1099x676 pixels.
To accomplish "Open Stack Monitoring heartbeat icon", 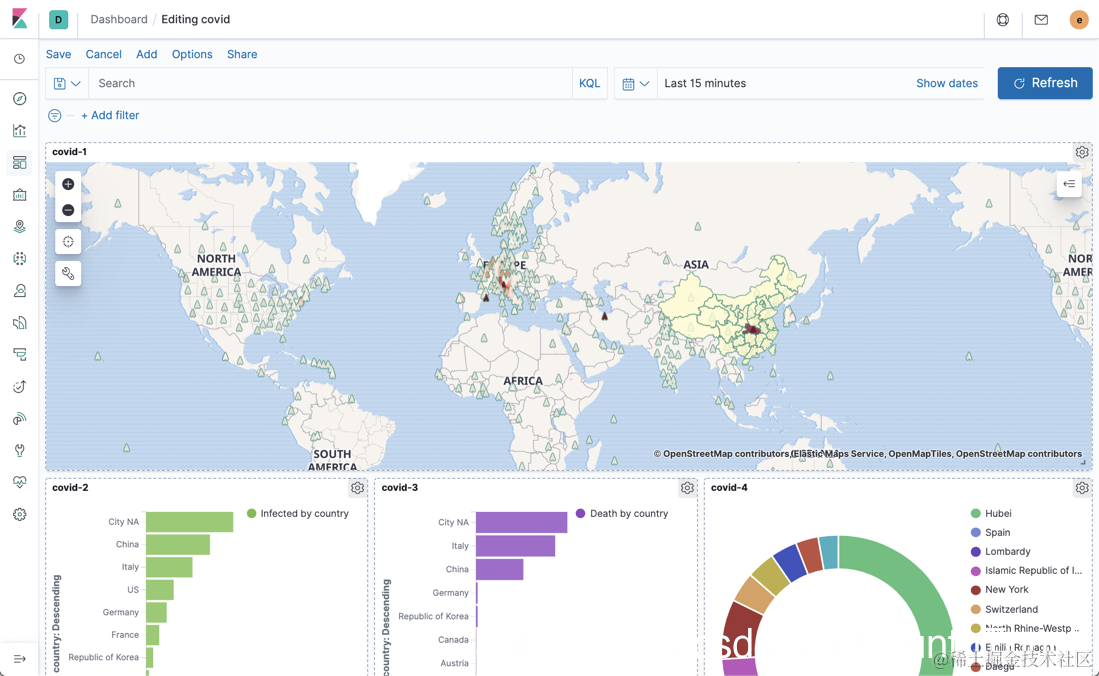I will click(x=20, y=482).
